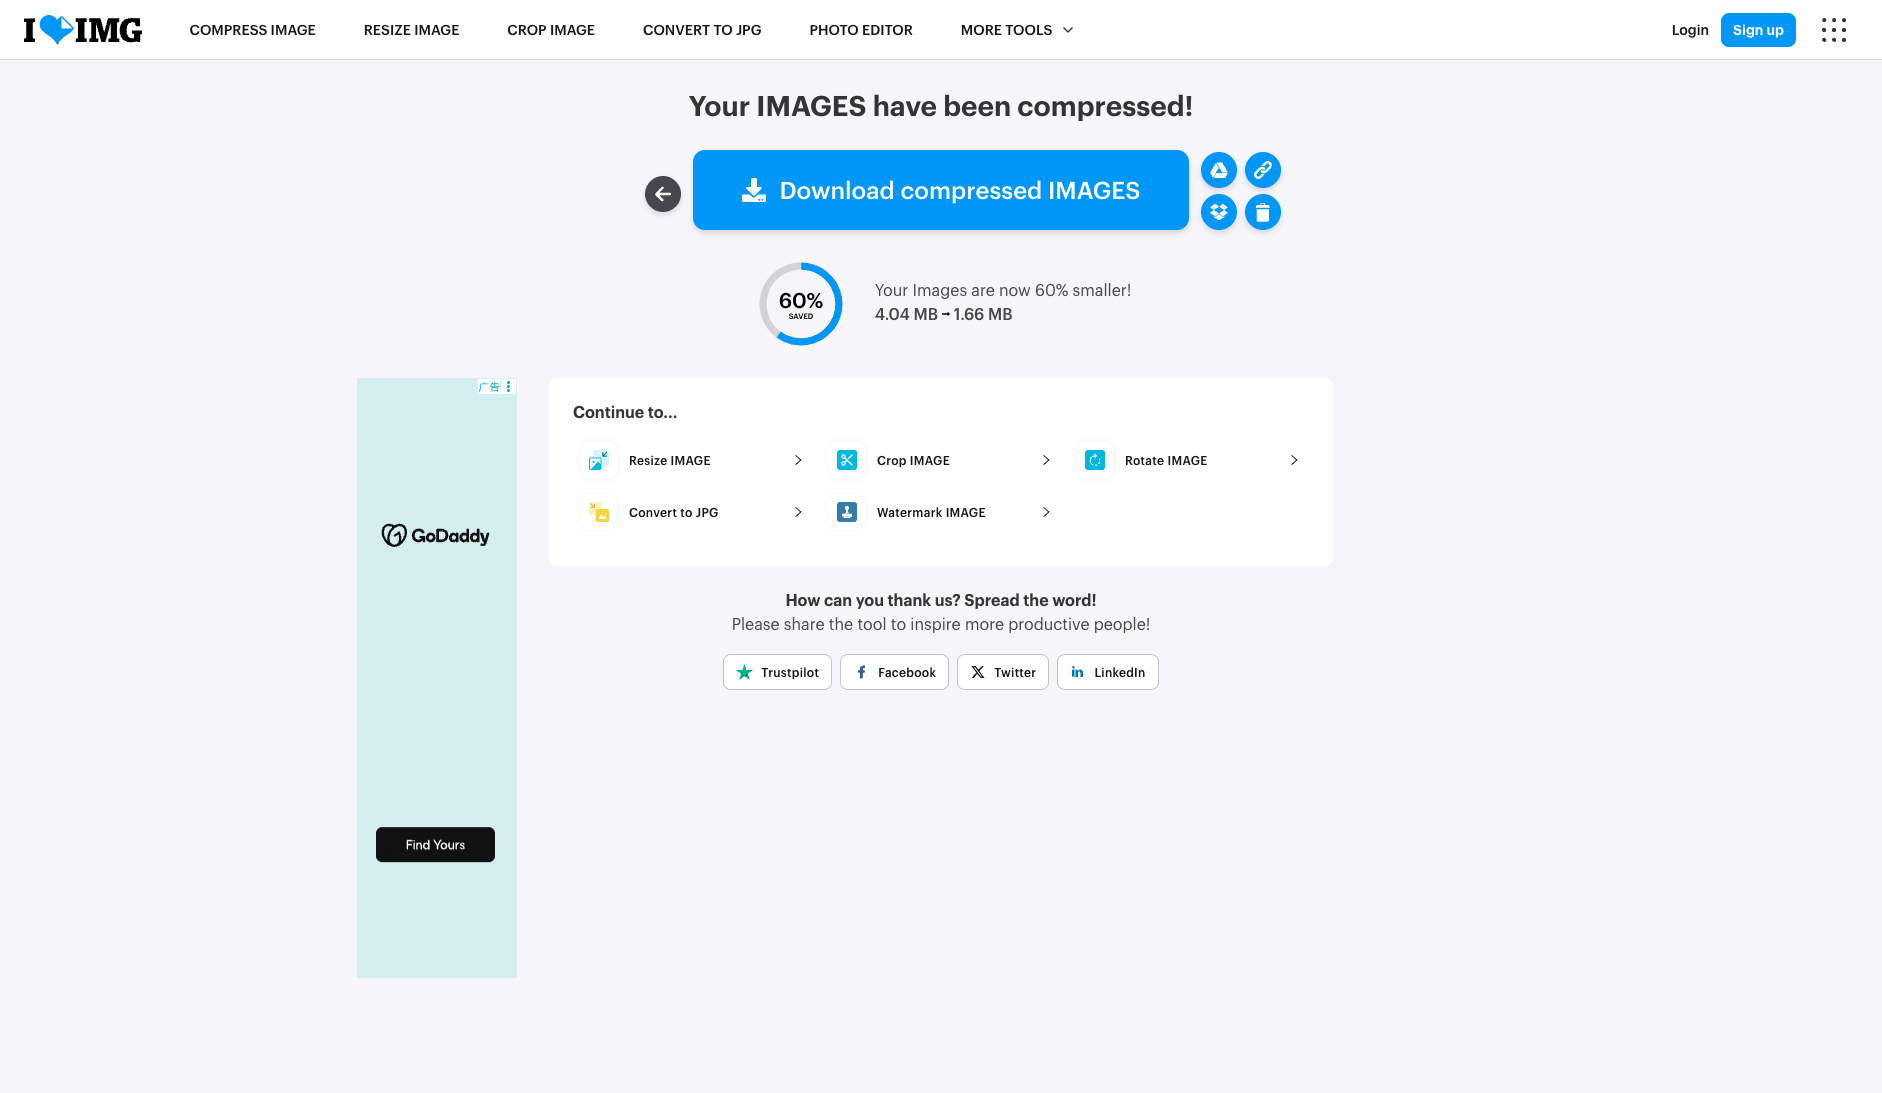Image resolution: width=1882 pixels, height=1093 pixels.
Task: Click Find Yours ad button
Action: (x=435, y=844)
